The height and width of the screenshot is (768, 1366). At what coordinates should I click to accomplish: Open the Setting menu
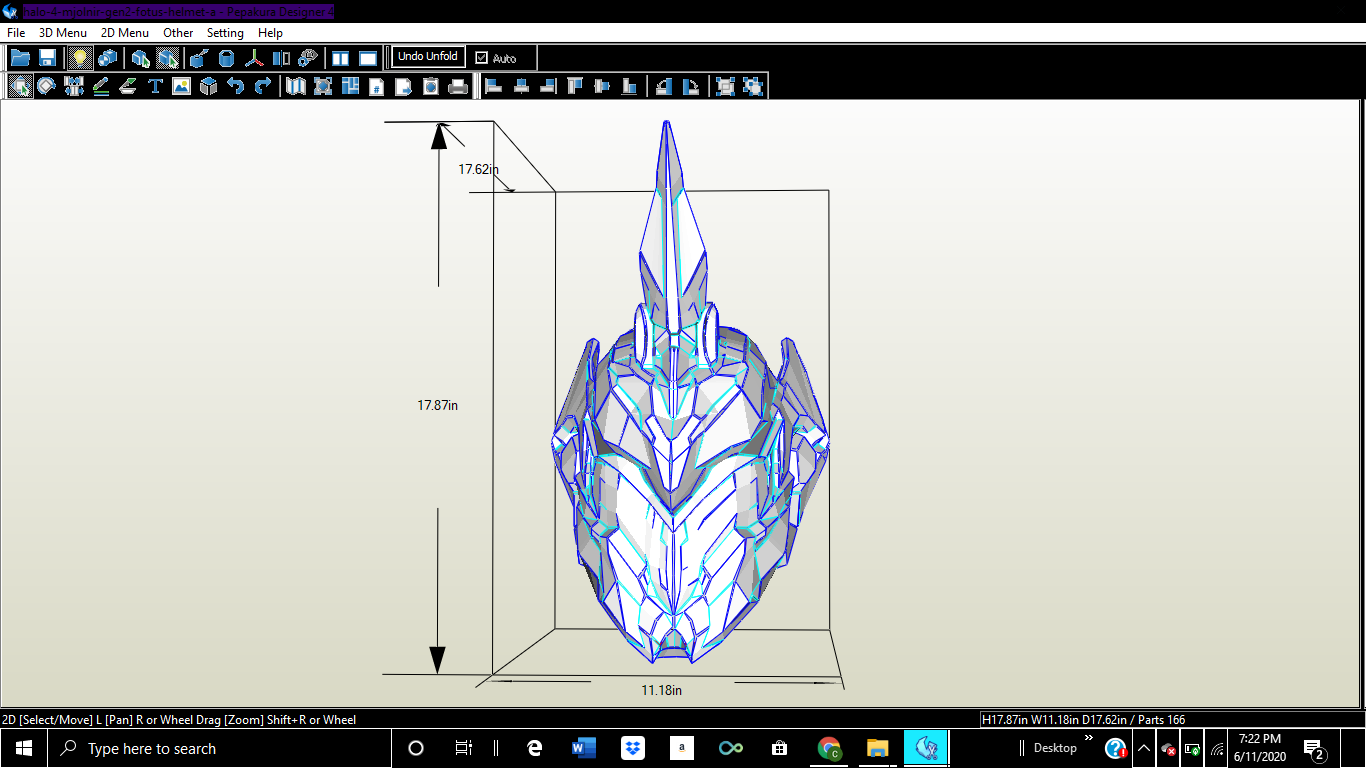pos(225,33)
